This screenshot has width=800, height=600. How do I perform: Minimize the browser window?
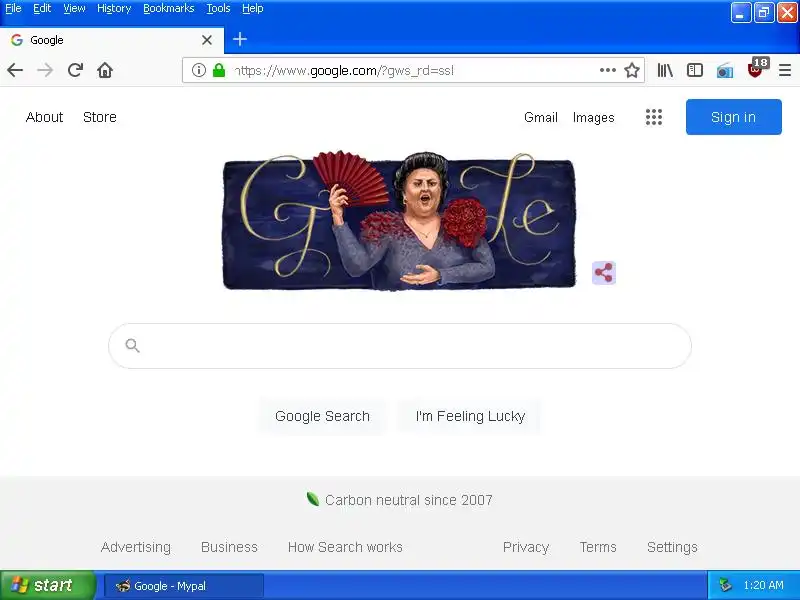(741, 13)
